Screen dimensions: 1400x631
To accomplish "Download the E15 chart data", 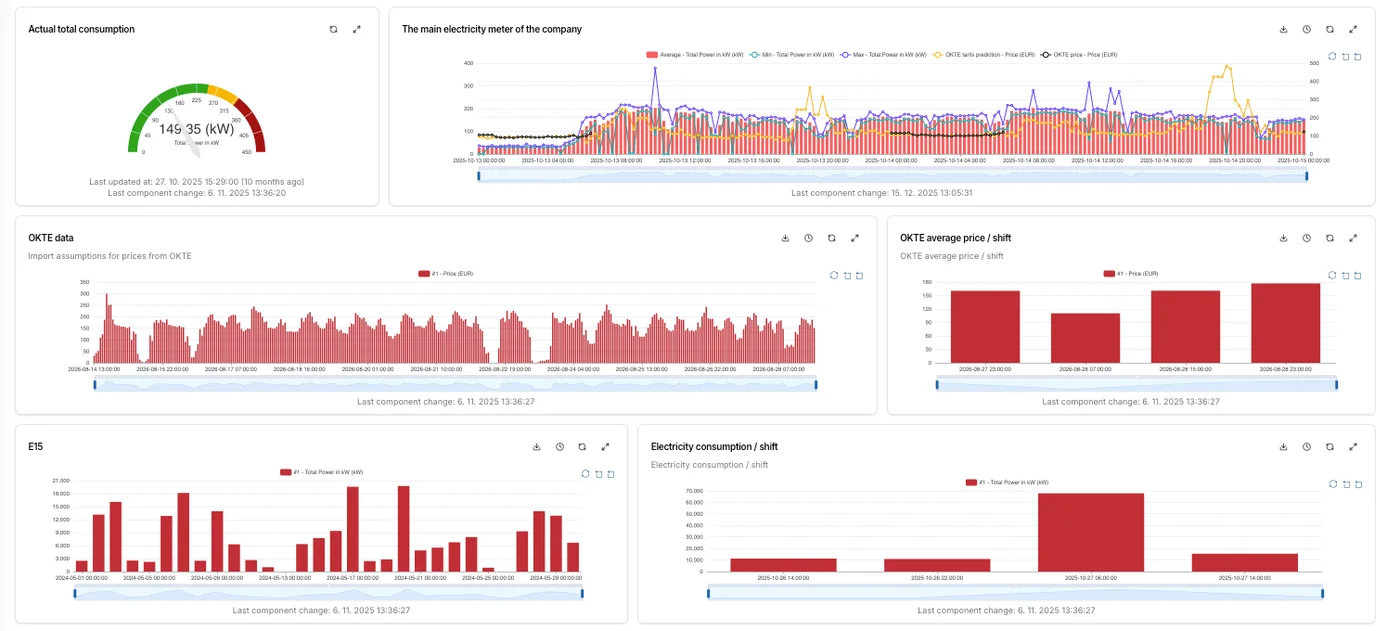I will coord(536,447).
